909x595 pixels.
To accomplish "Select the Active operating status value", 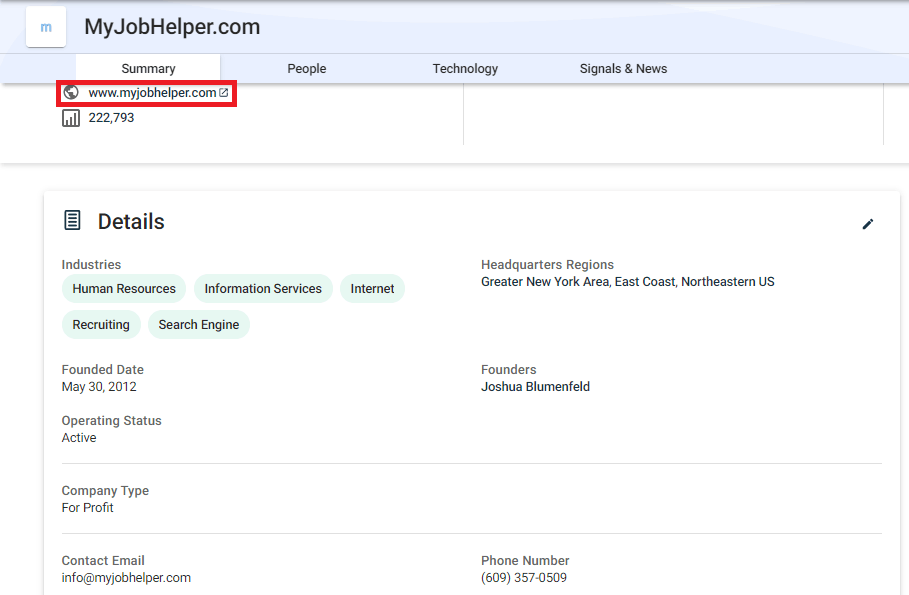I will point(79,438).
